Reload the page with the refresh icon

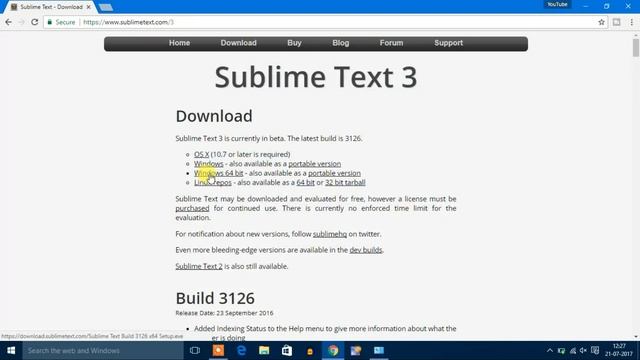click(x=35, y=22)
